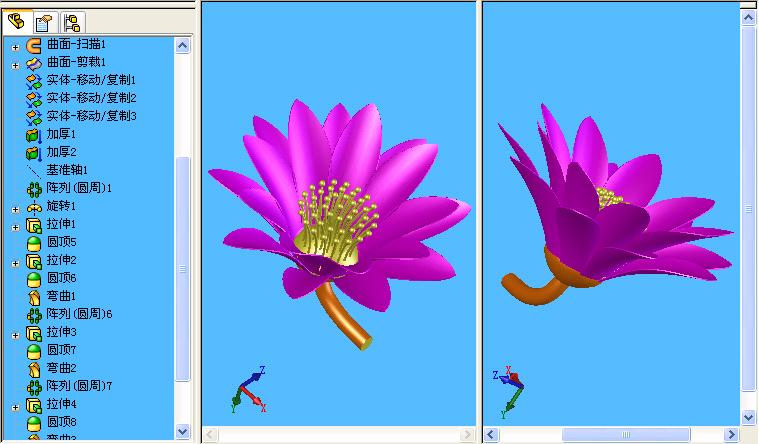
Task: Select the 阵列(圆周)1 label
Action: 79,188
